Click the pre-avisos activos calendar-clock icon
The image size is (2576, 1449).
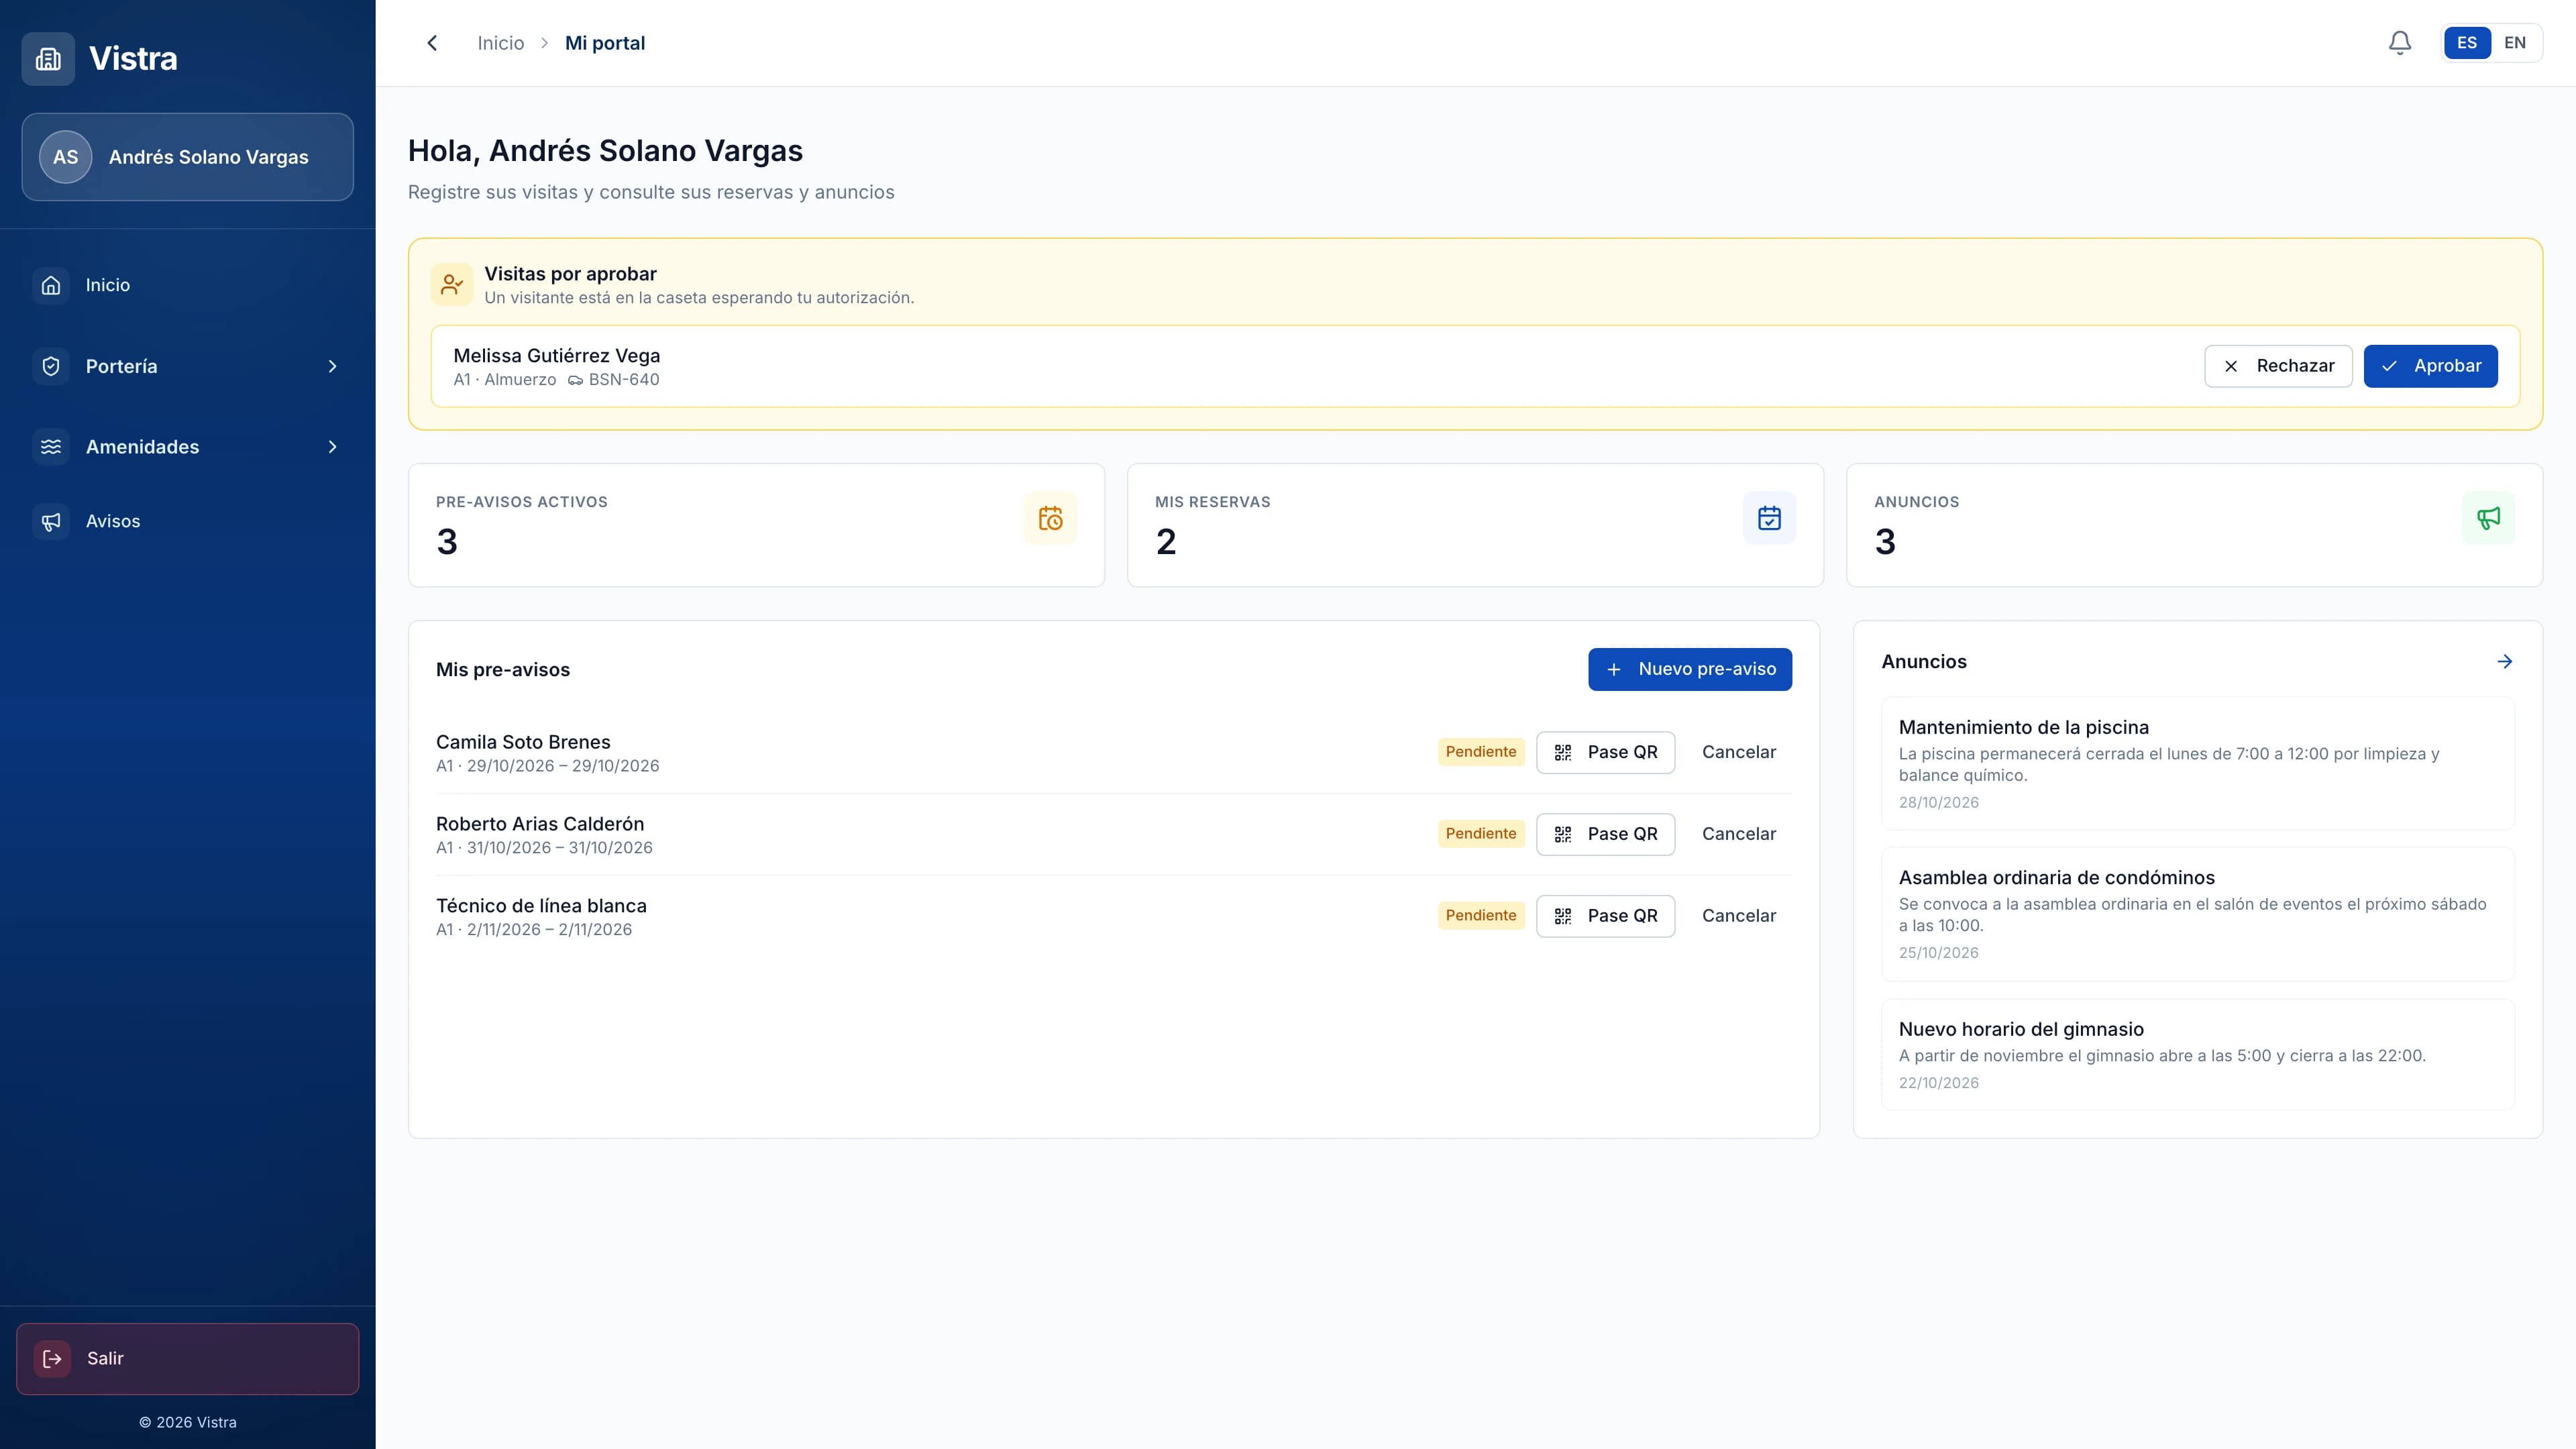tap(1050, 518)
